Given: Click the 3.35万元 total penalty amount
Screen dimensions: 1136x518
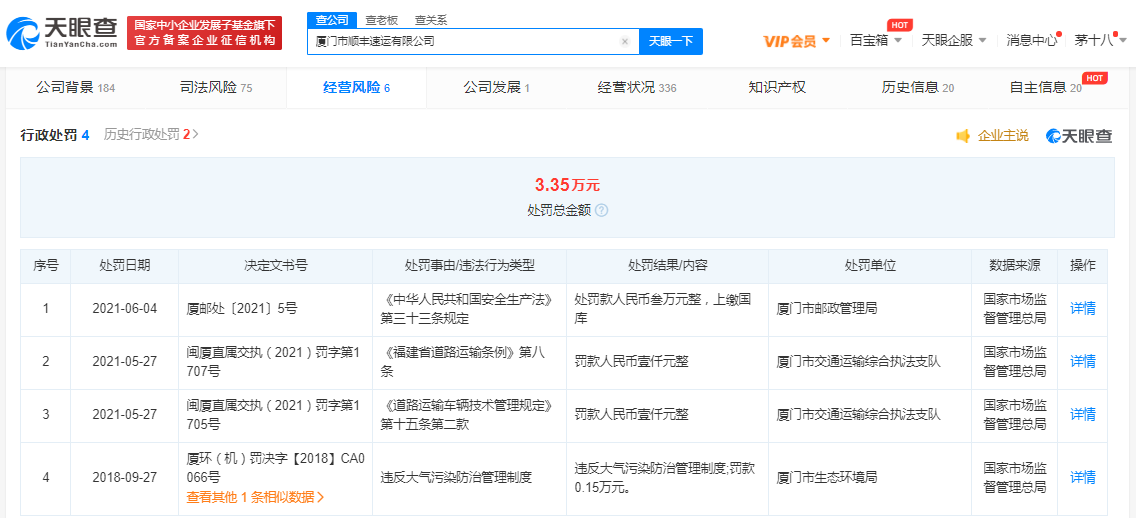Looking at the screenshot, I should [567, 185].
